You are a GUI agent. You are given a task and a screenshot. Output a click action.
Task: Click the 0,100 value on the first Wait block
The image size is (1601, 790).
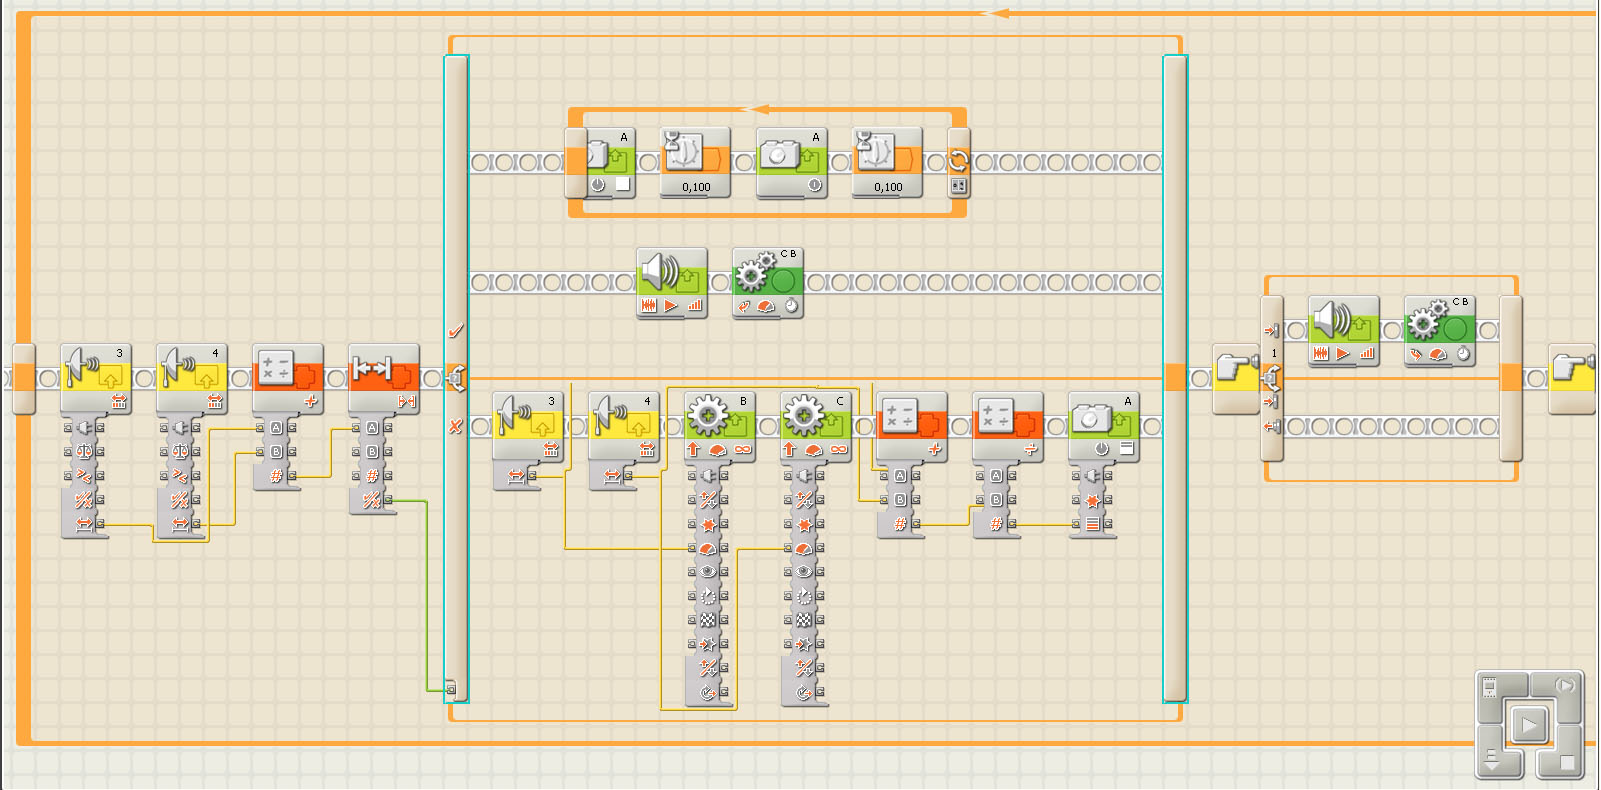[x=696, y=187]
